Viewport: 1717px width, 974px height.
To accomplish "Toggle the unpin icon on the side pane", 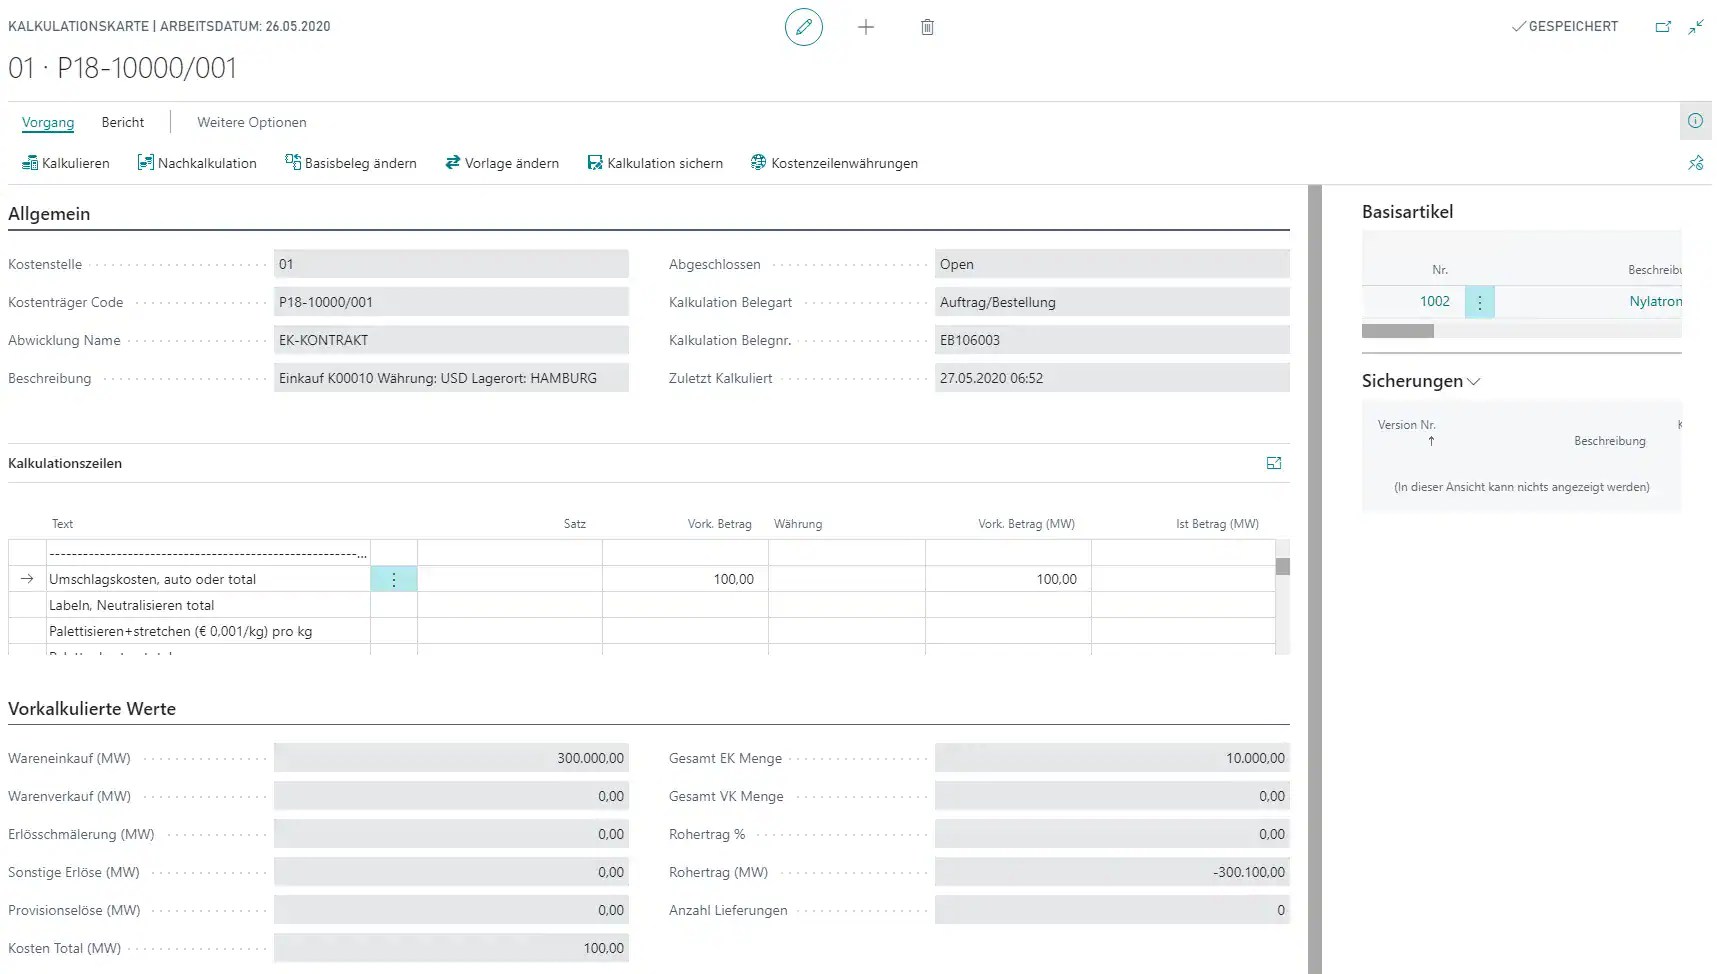I will pyautogui.click(x=1695, y=162).
